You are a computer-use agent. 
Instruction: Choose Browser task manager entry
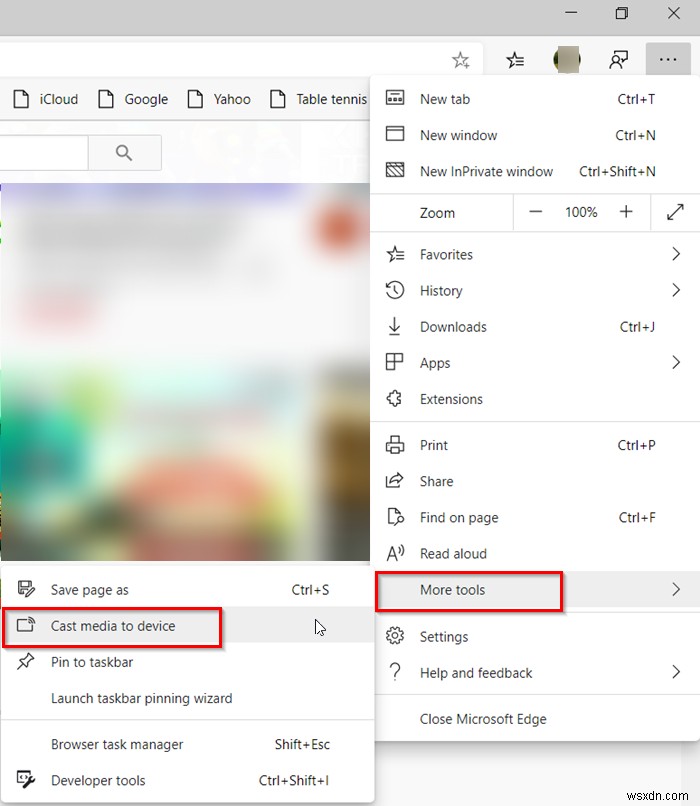(x=188, y=744)
